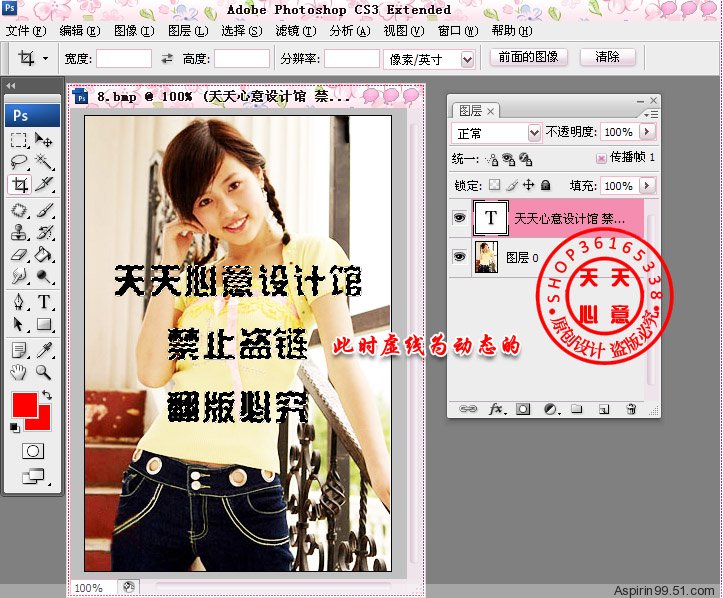Select the Crop tool in toolbox
This screenshot has height=598, width=723.
[x=19, y=184]
